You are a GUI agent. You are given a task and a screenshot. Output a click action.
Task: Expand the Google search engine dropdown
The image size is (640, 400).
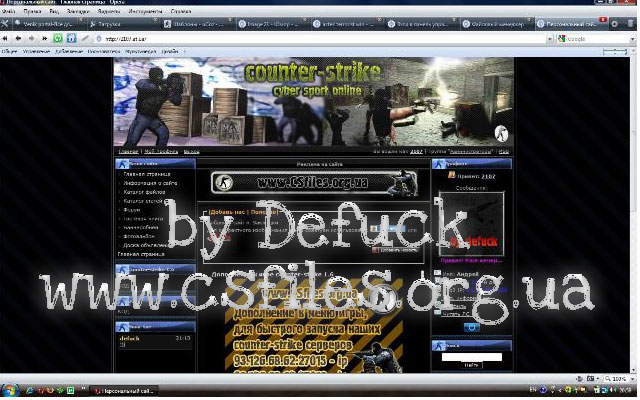(632, 39)
